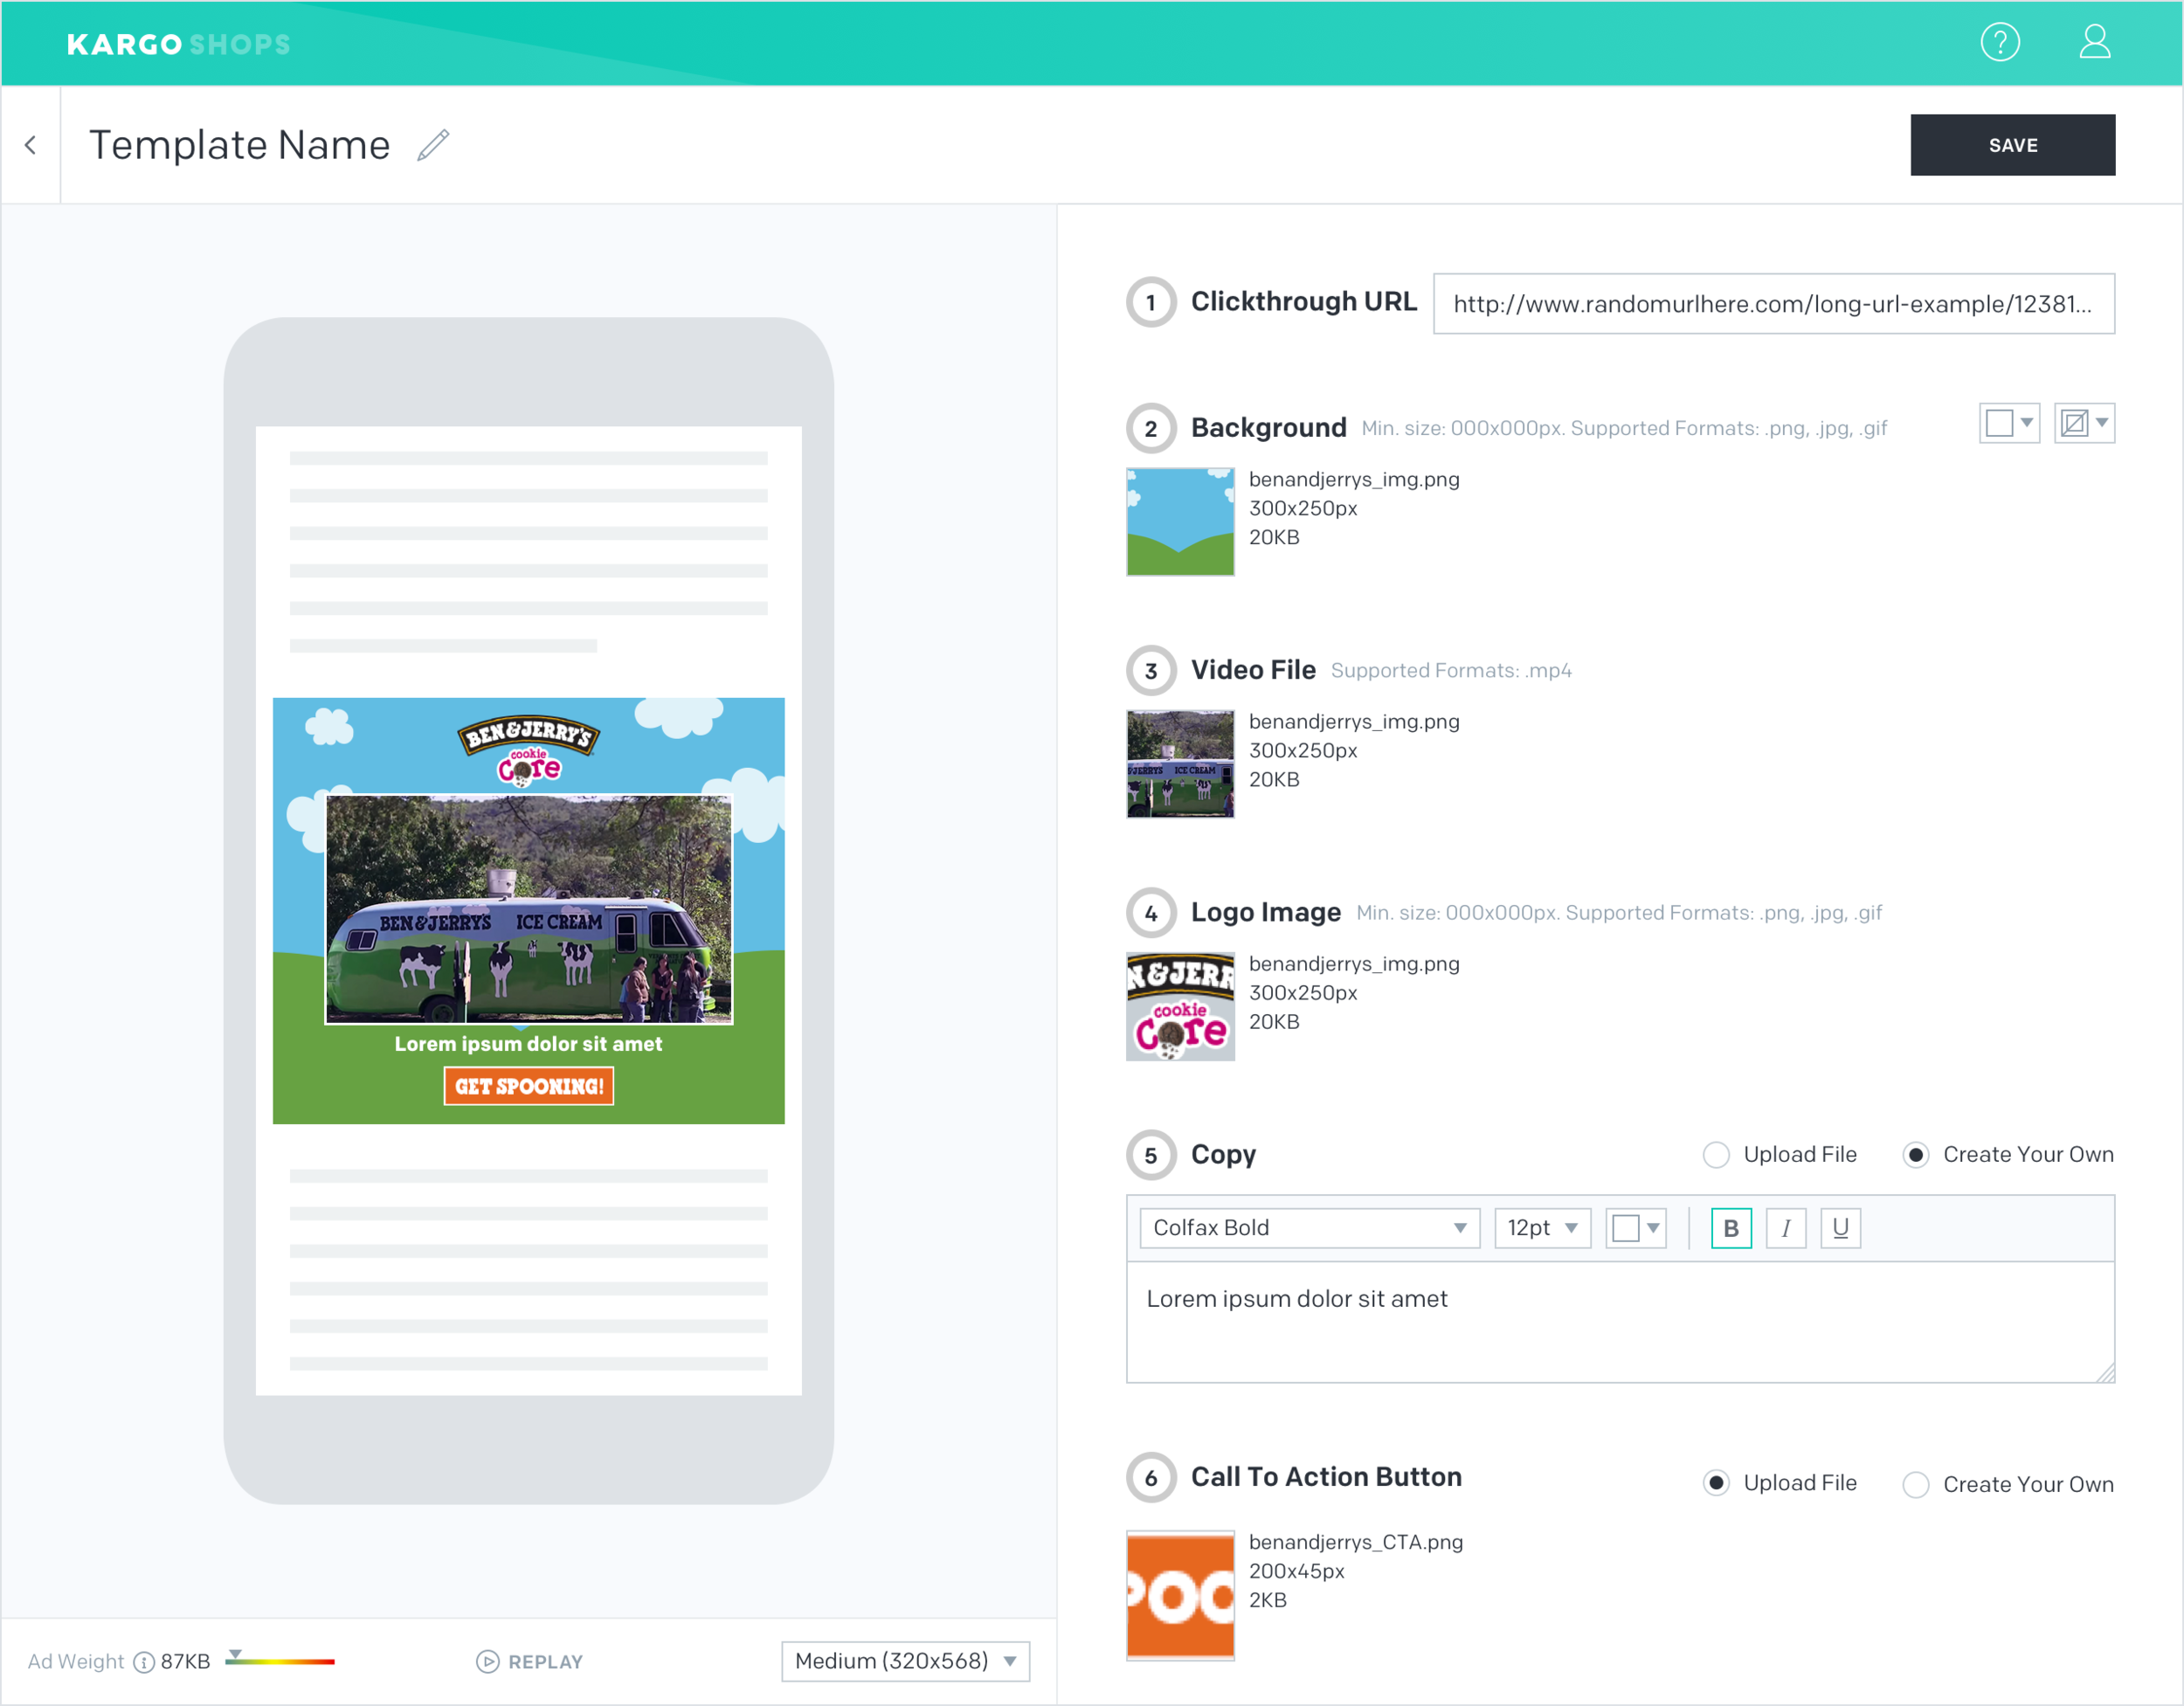Select Upload File for Copy
Image resolution: width=2184 pixels, height=1706 pixels.
(1716, 1155)
